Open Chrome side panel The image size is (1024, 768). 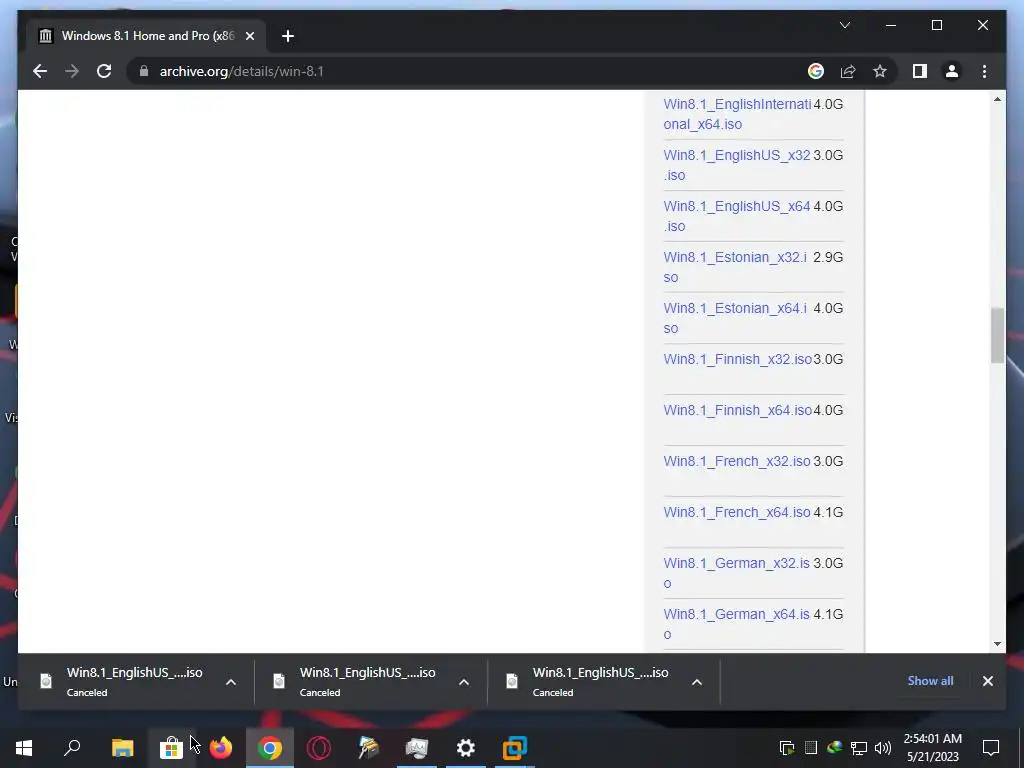point(920,71)
